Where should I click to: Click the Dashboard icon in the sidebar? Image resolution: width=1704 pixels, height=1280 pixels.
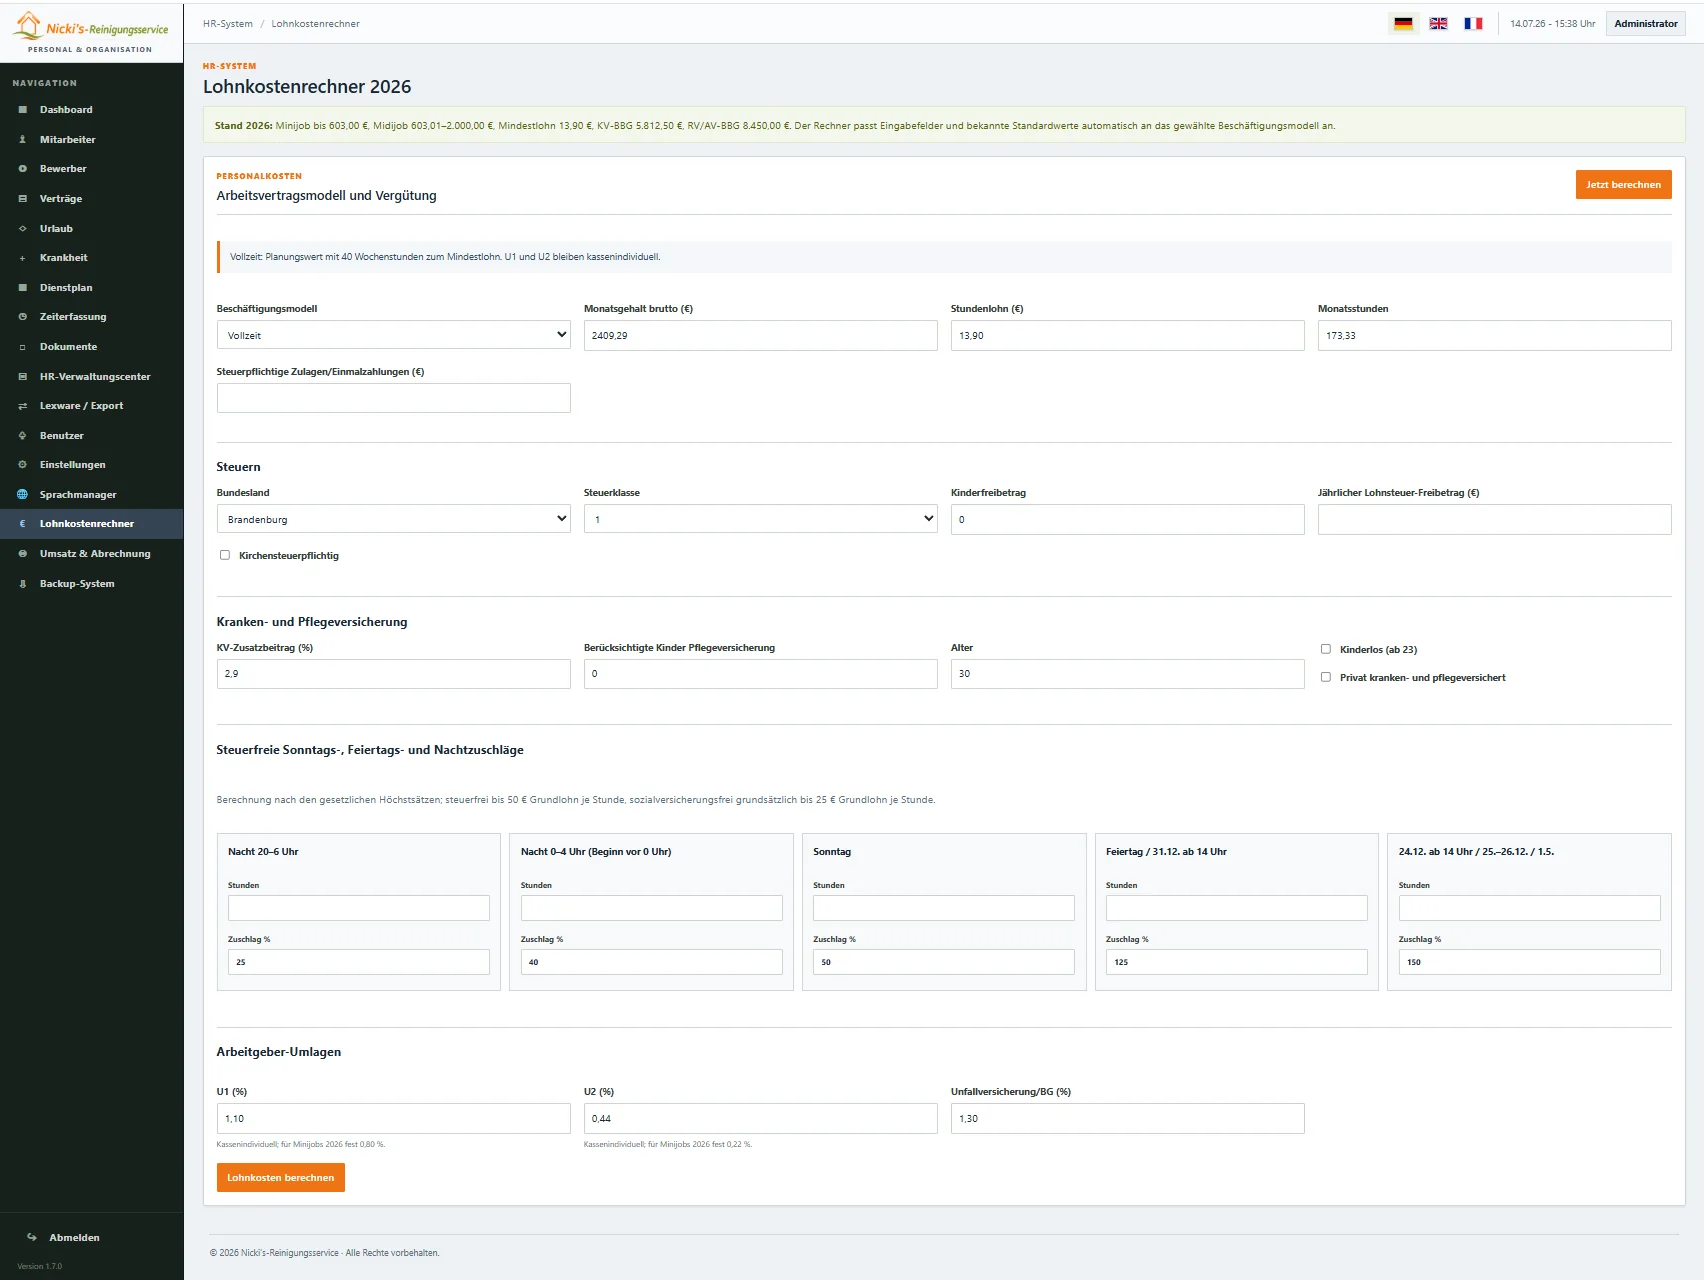pos(22,110)
